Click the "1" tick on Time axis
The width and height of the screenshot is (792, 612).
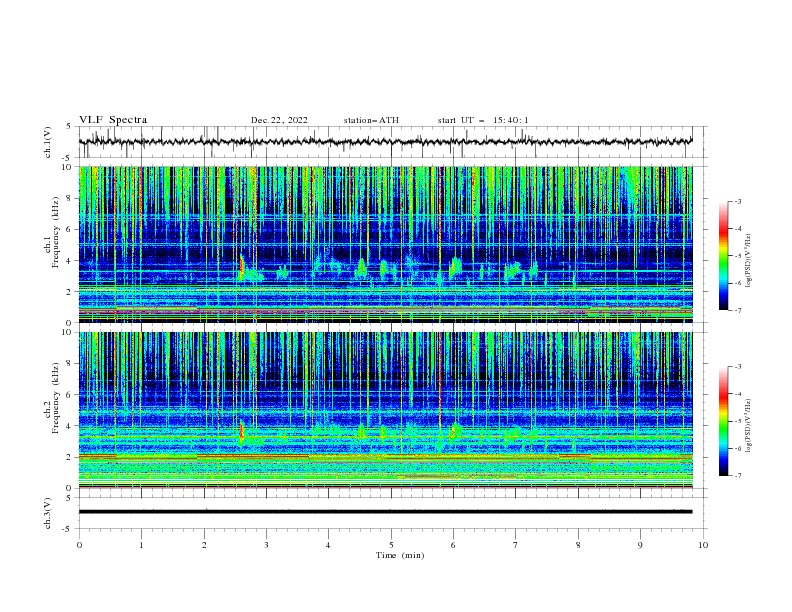(141, 545)
